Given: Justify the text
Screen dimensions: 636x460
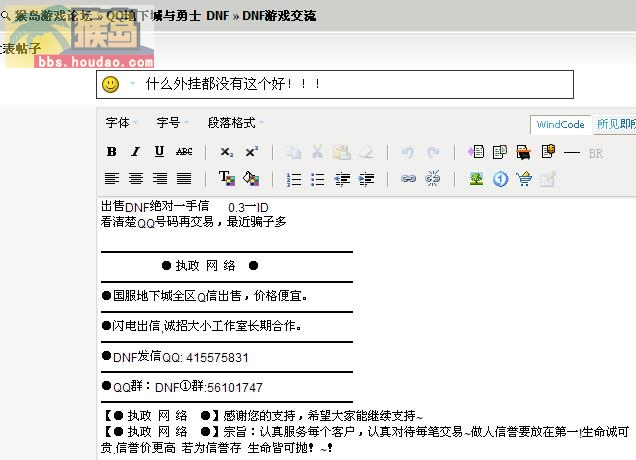Looking at the screenshot, I should tap(184, 178).
